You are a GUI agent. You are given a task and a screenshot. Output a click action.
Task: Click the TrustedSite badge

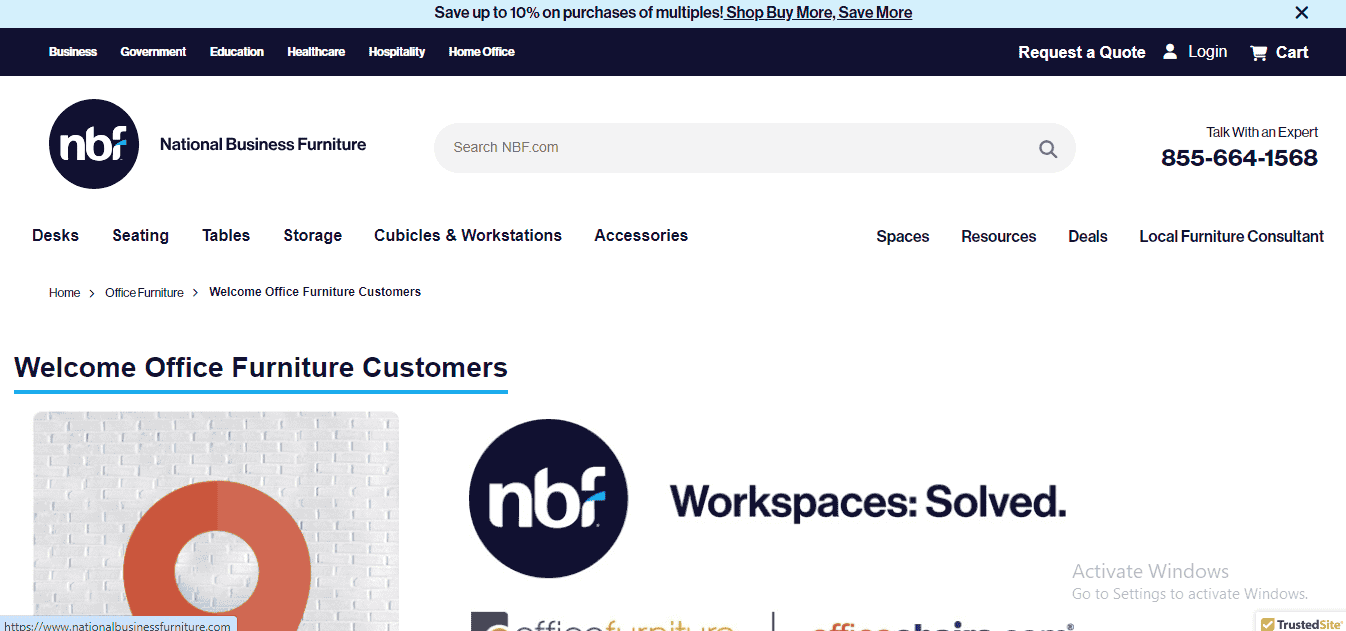1301,623
